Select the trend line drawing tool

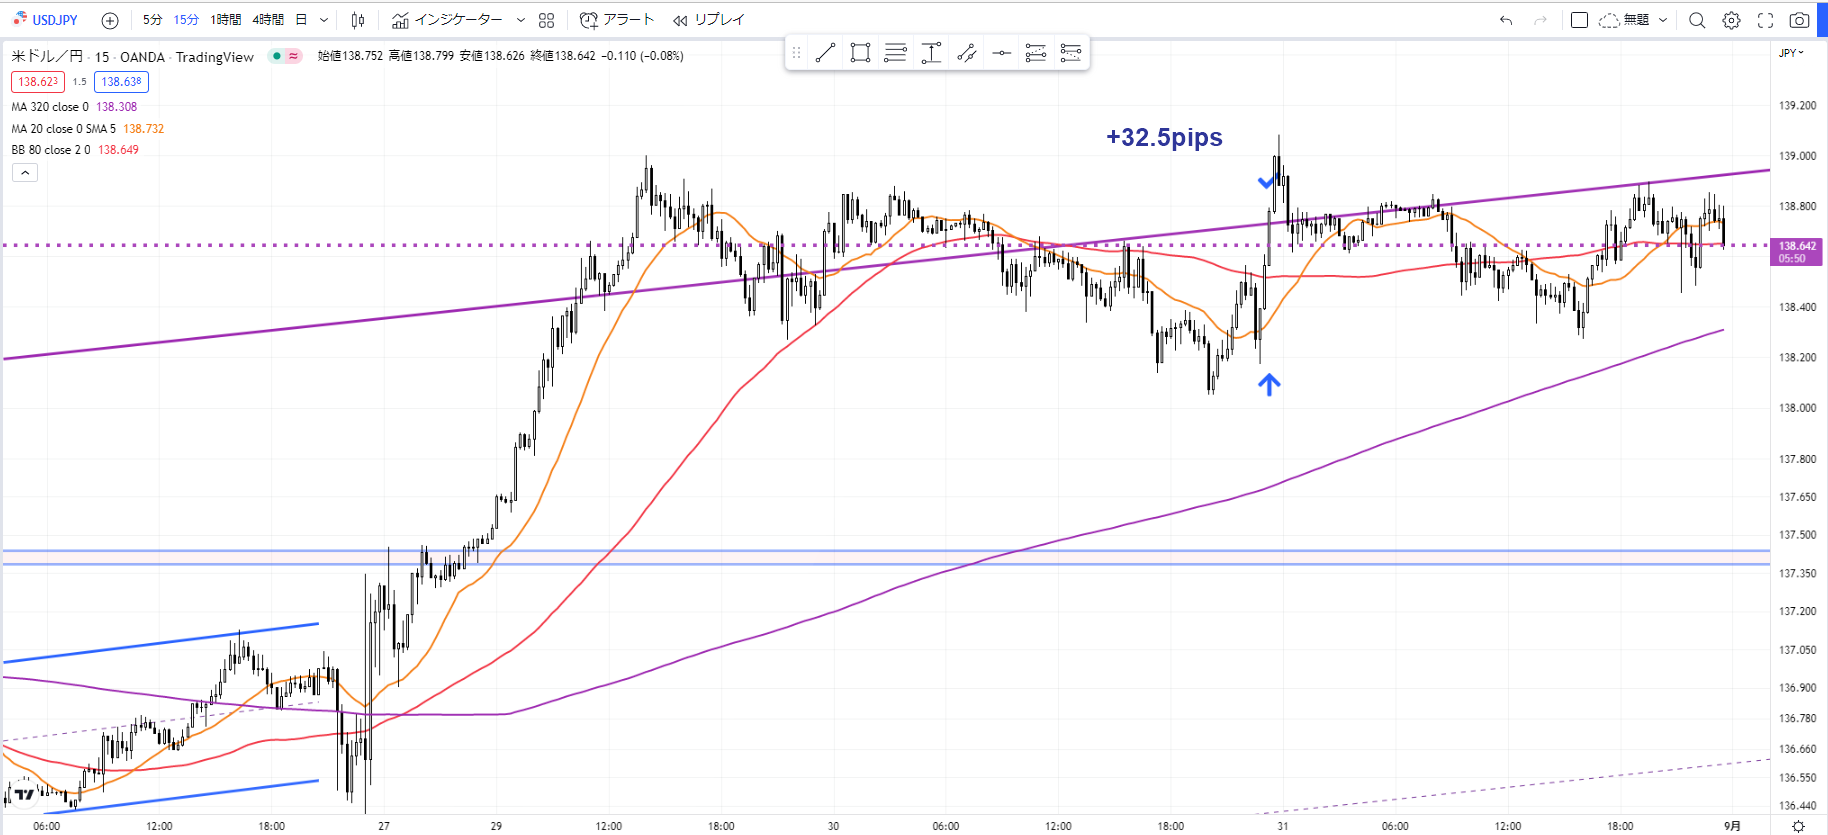pyautogui.click(x=825, y=54)
